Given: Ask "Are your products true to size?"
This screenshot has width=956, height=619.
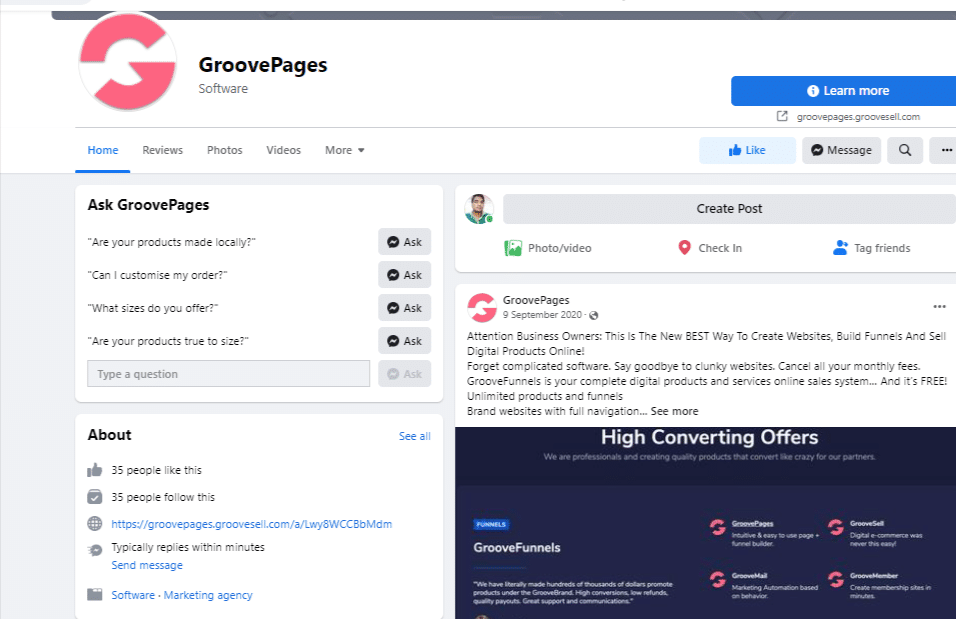Looking at the screenshot, I should (404, 340).
